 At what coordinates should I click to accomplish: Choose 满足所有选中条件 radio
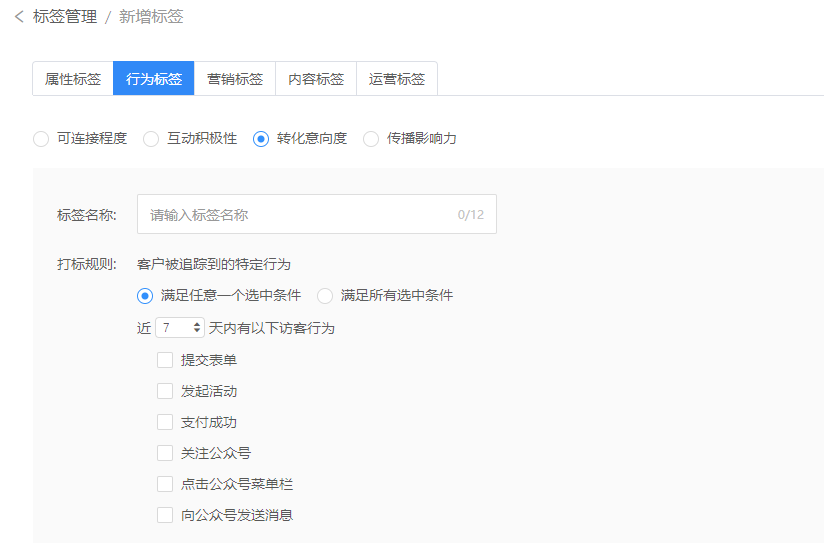(325, 296)
